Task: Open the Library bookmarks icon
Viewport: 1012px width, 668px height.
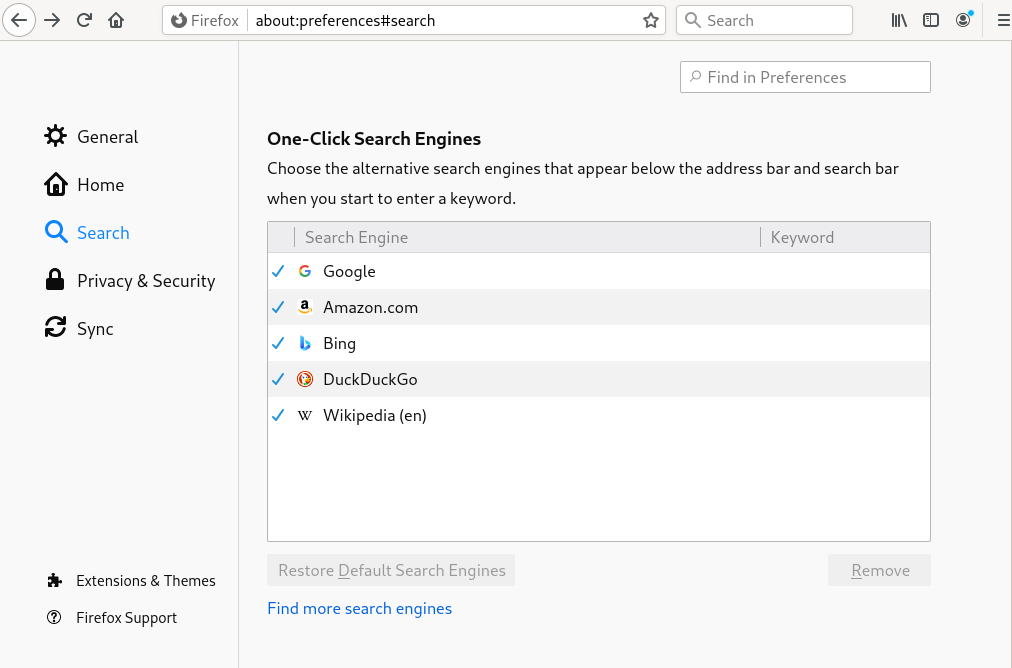Action: click(899, 20)
